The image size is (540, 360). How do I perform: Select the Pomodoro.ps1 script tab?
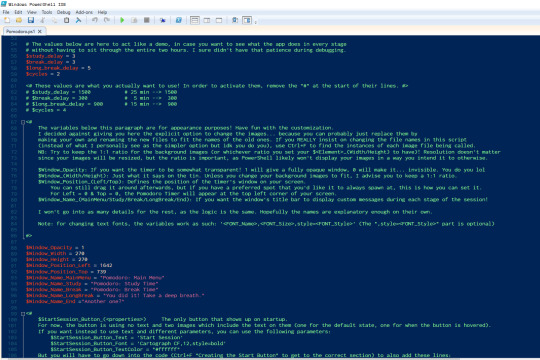pyautogui.click(x=21, y=31)
